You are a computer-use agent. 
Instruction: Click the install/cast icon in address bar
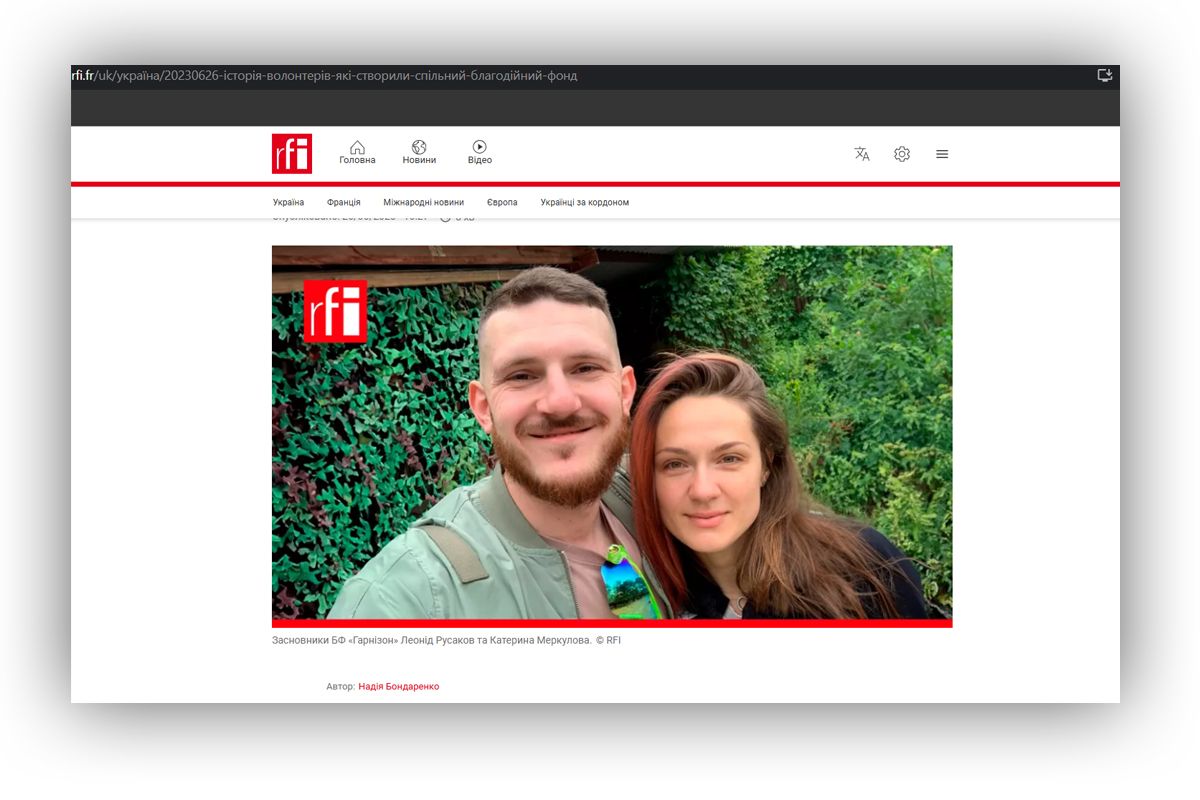pos(1104,75)
